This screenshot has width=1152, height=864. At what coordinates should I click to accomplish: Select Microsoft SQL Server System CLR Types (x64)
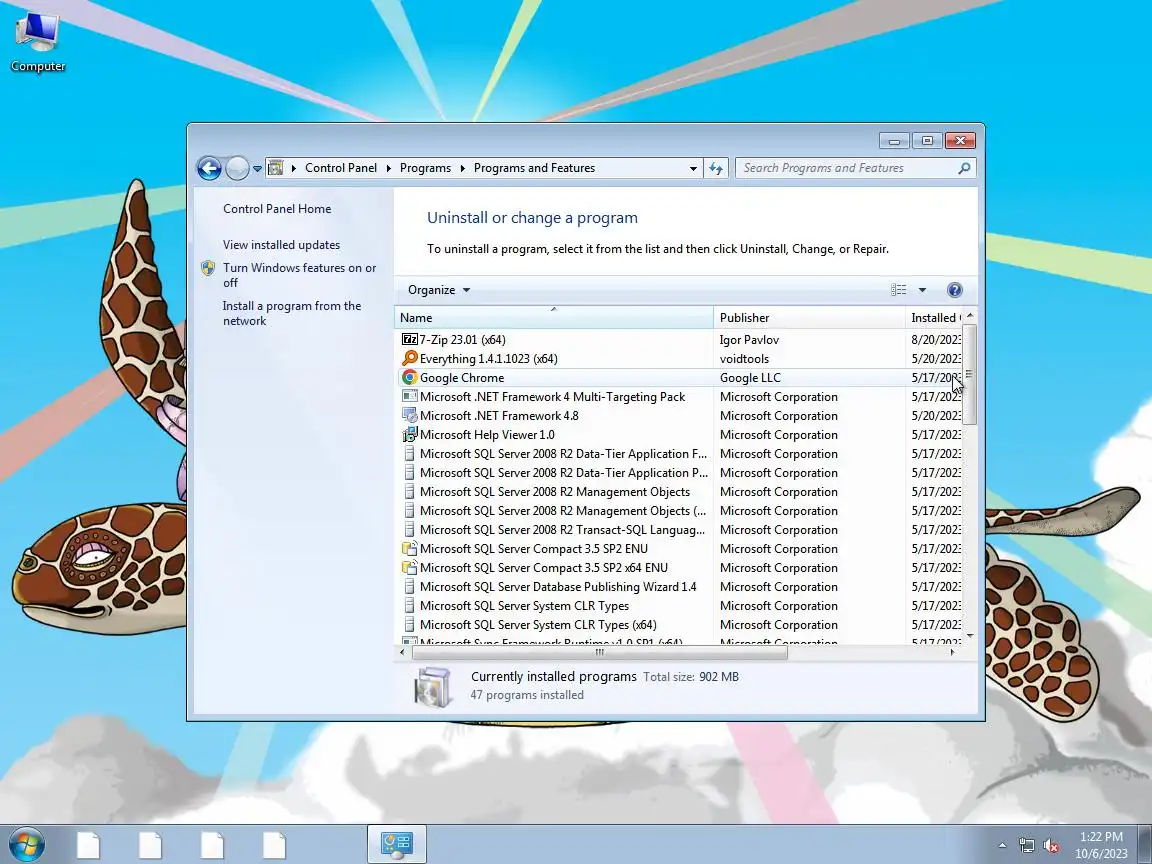click(x=678, y=624)
